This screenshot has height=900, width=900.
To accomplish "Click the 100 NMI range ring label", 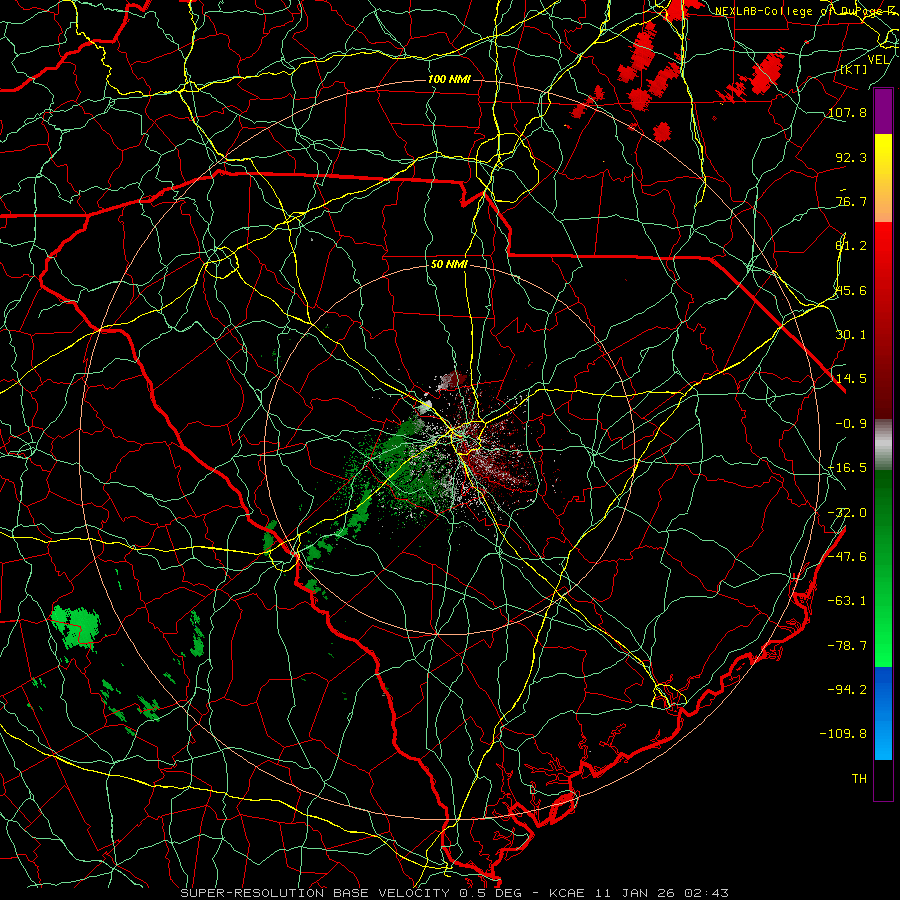I will pyautogui.click(x=449, y=79).
